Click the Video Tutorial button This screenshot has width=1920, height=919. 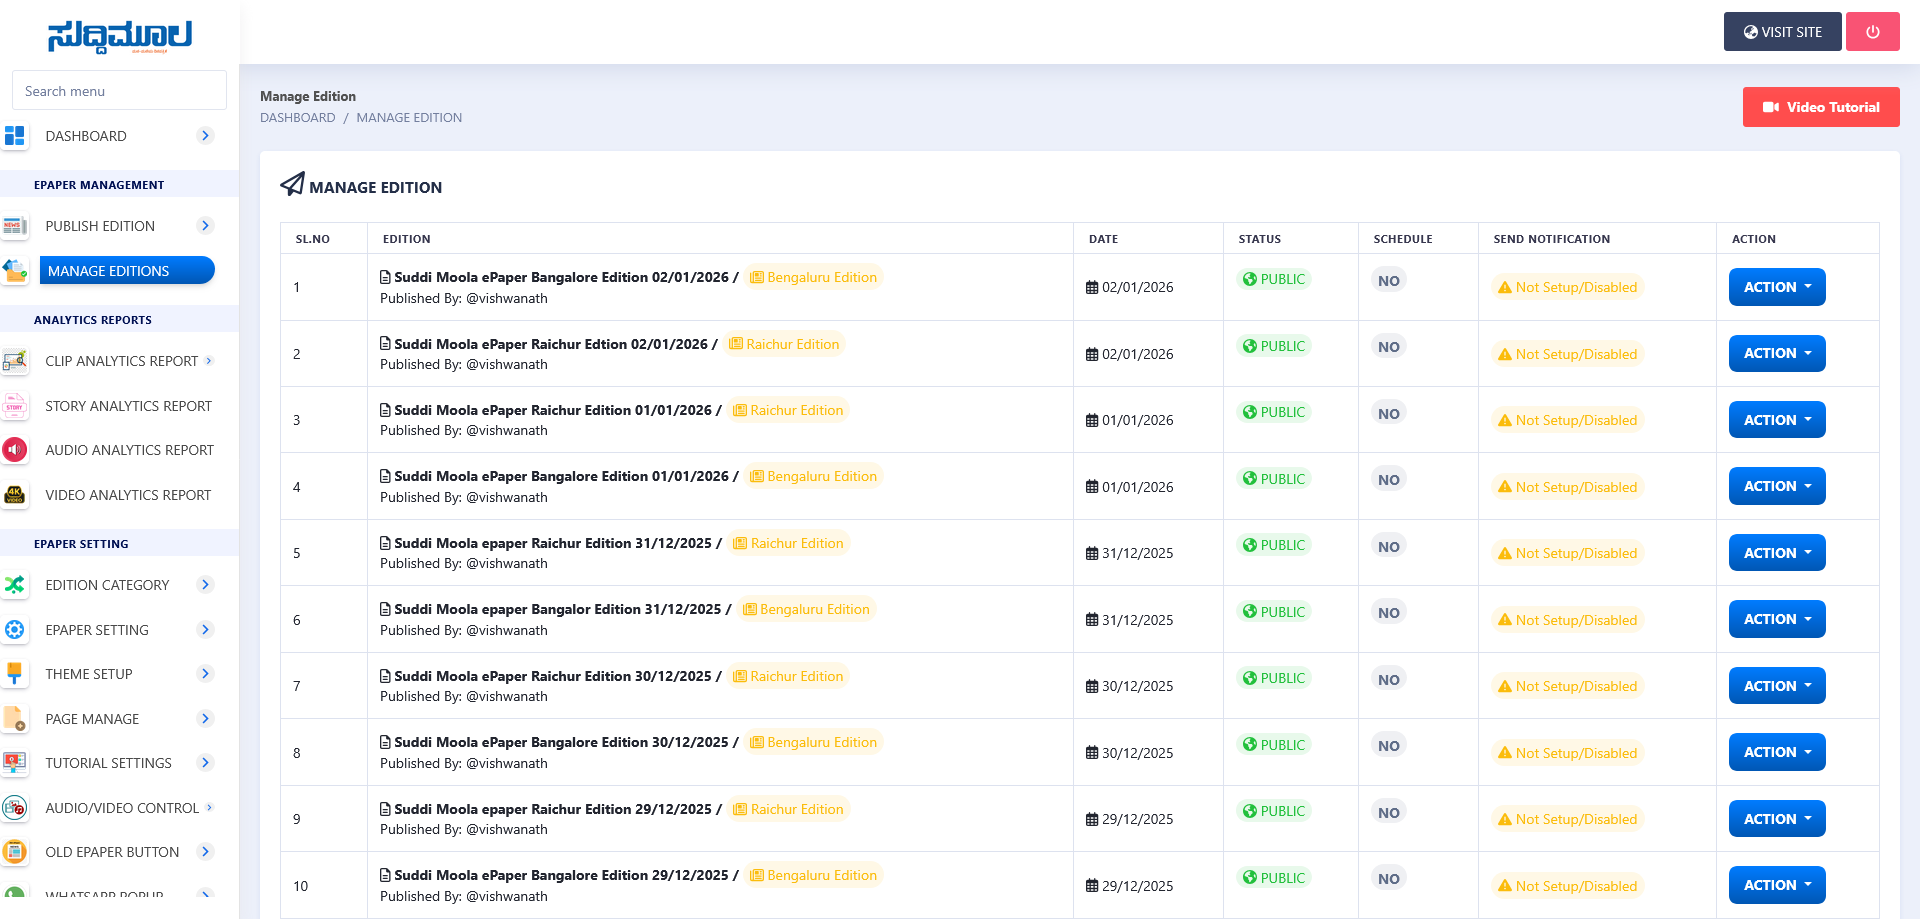(x=1821, y=107)
